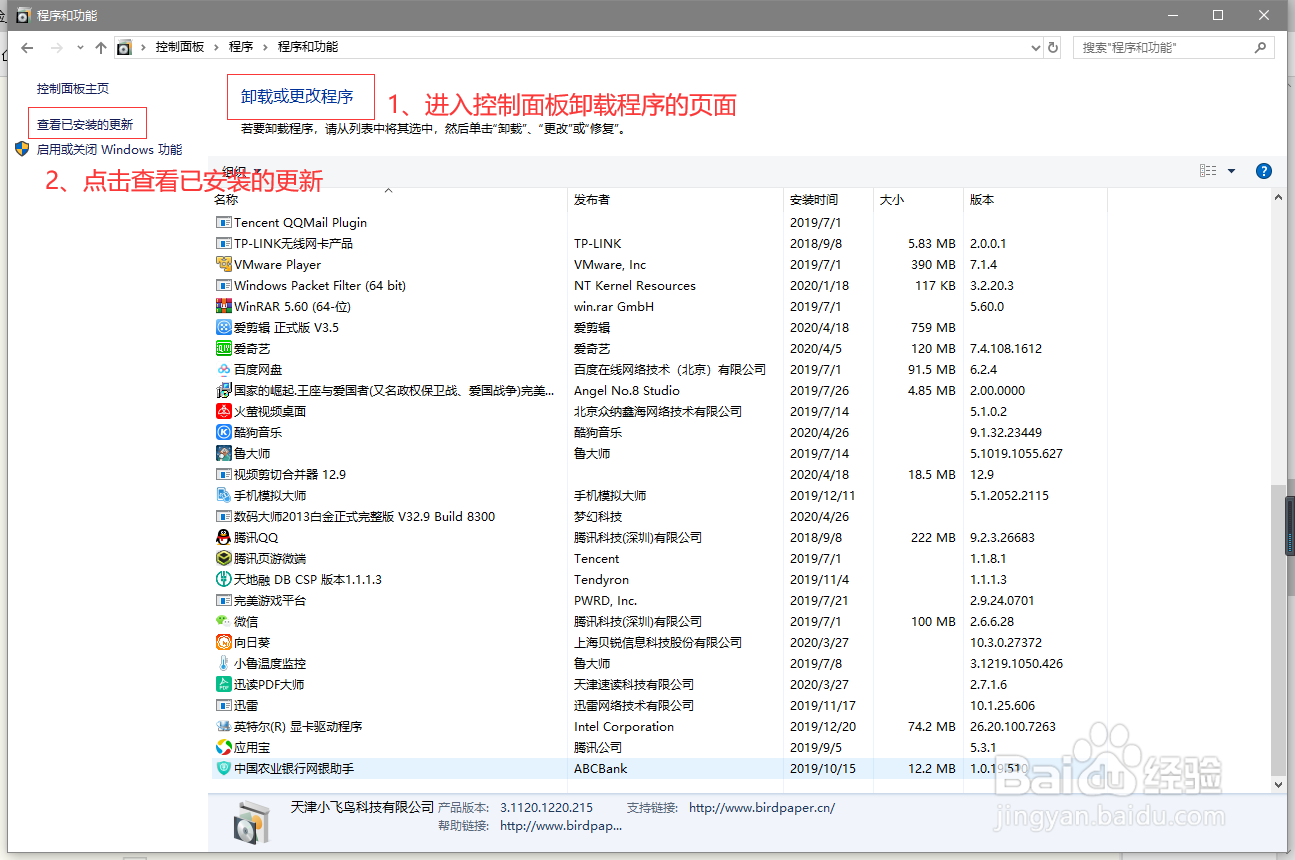Image resolution: width=1295 pixels, height=860 pixels.
Task: Select the 向日葵 icon
Action: [x=224, y=643]
